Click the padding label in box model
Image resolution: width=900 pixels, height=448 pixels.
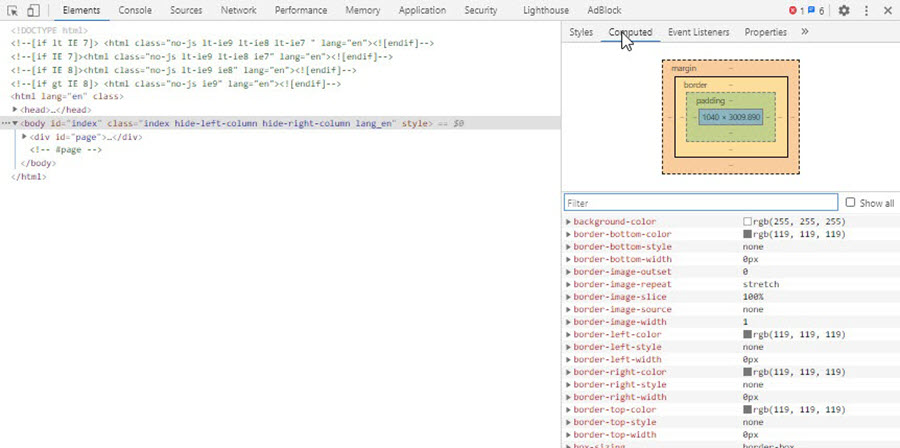coord(711,101)
